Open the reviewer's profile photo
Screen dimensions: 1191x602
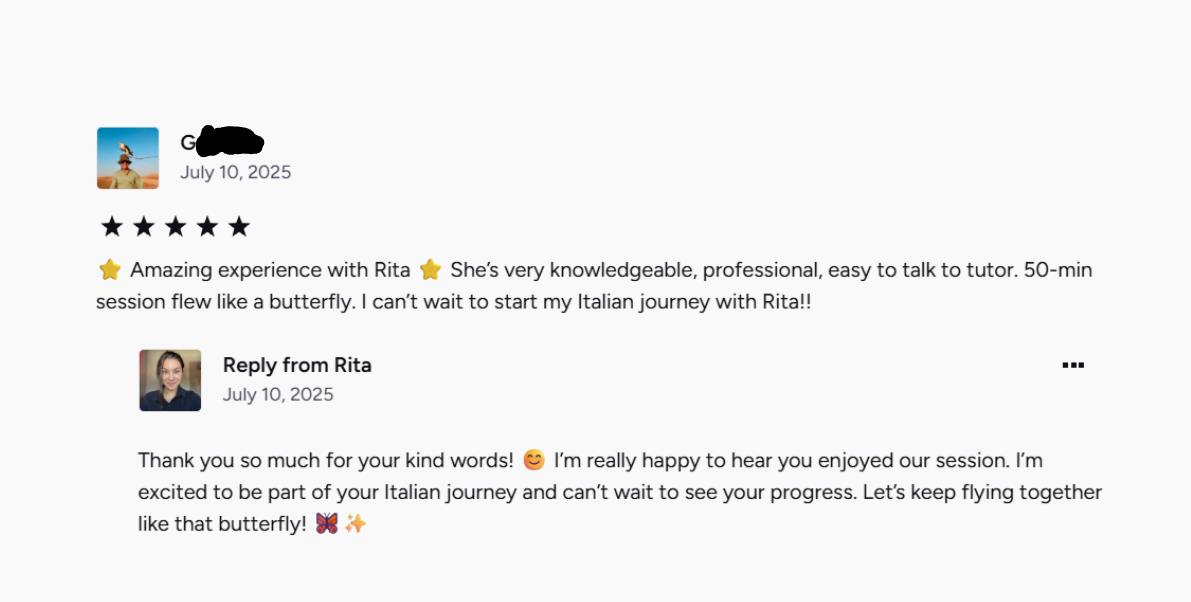128,158
